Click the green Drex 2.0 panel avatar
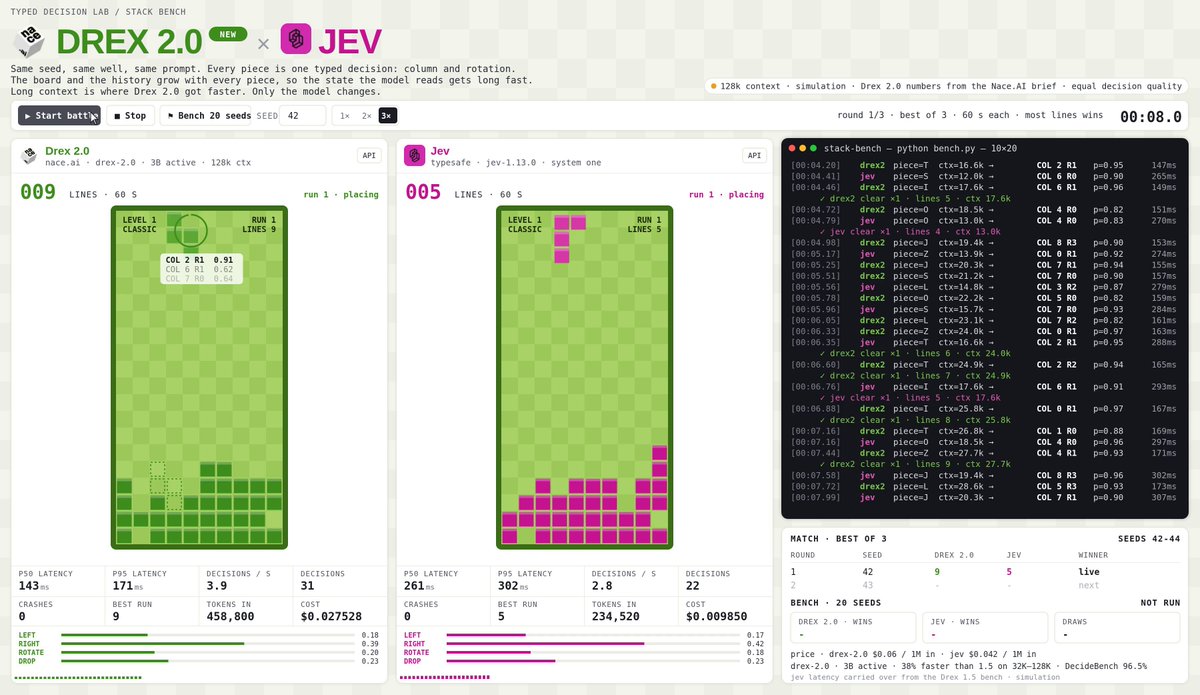Viewport: 1200px width, 695px height. pos(29,155)
